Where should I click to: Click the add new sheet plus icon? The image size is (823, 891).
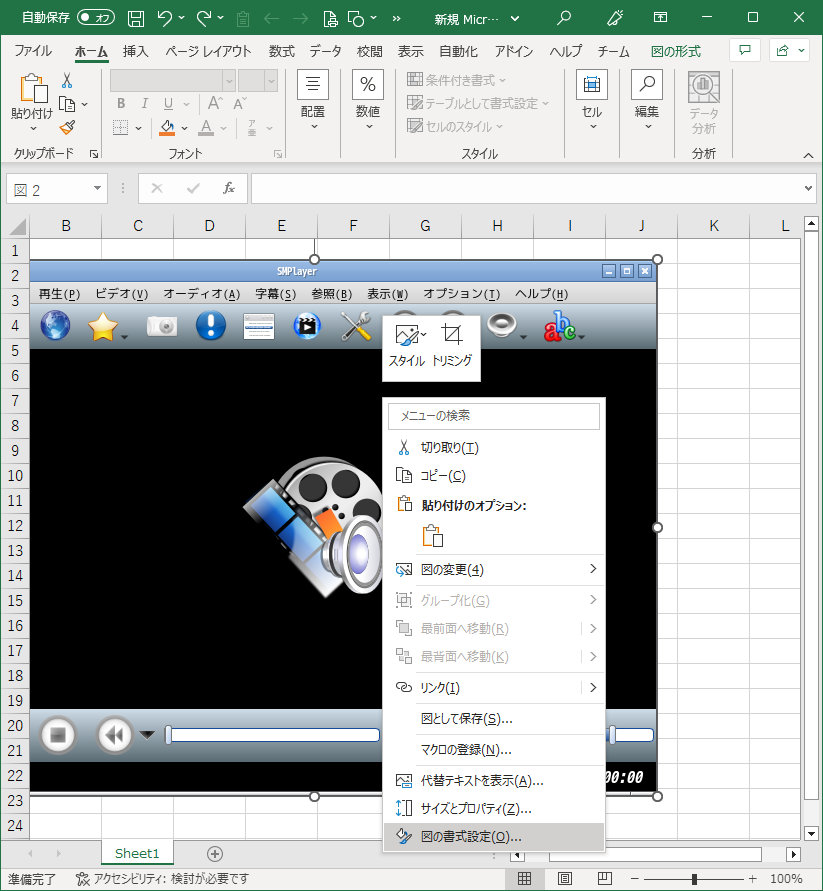(x=215, y=853)
